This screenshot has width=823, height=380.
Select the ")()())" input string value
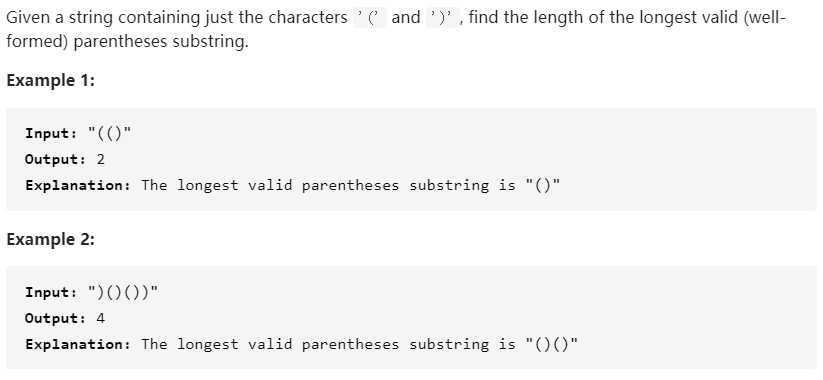pyautogui.click(x=123, y=292)
